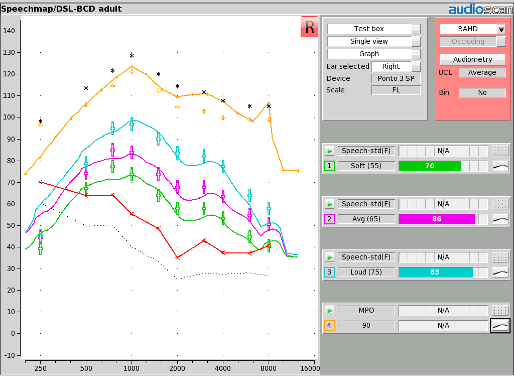Click the N/A field beside MPO
Screen dimensions: 514x377
[443, 311]
